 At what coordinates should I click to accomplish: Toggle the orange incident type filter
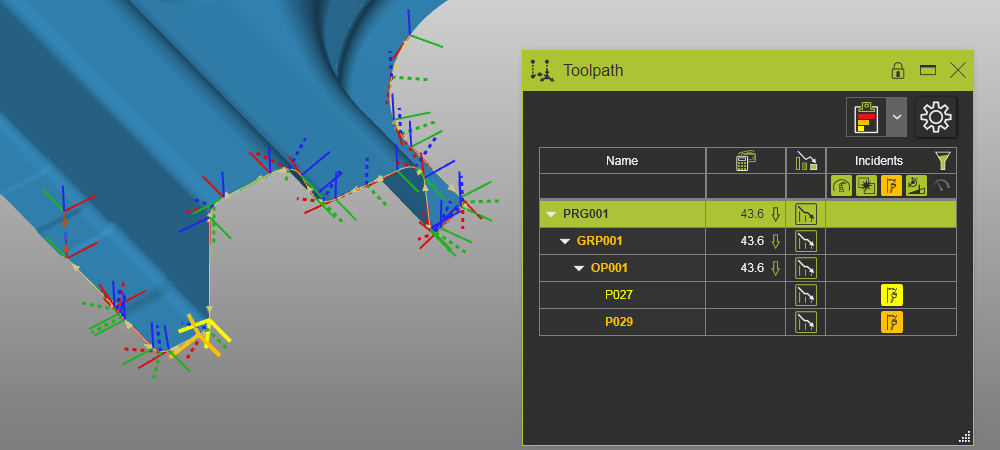pyautogui.click(x=891, y=186)
